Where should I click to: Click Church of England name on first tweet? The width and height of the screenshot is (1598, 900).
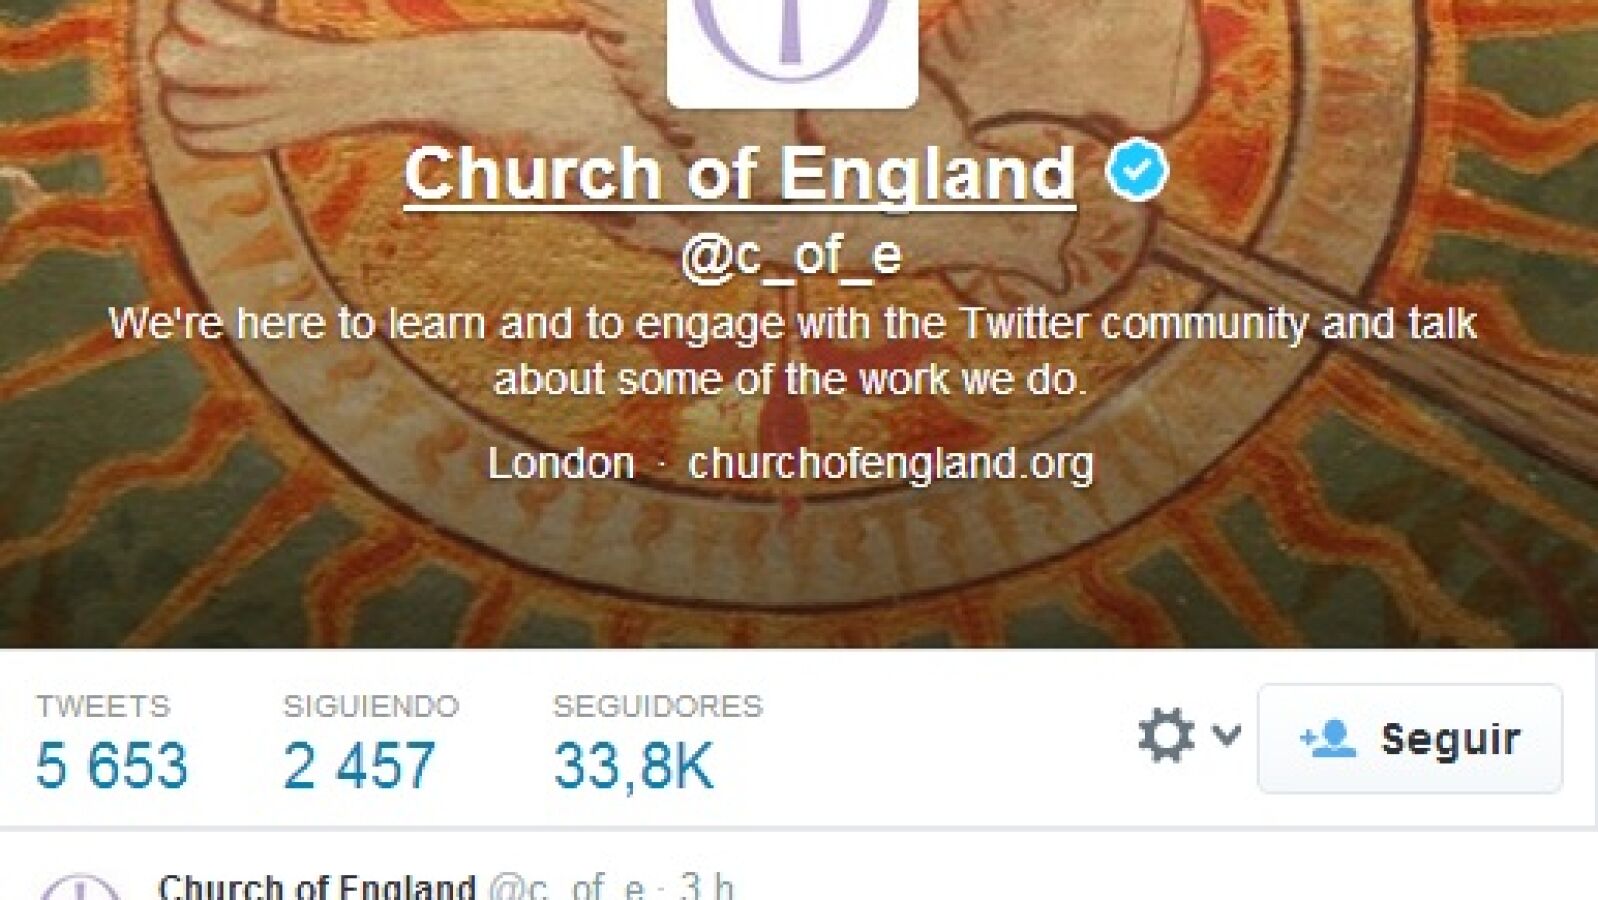click(x=317, y=886)
